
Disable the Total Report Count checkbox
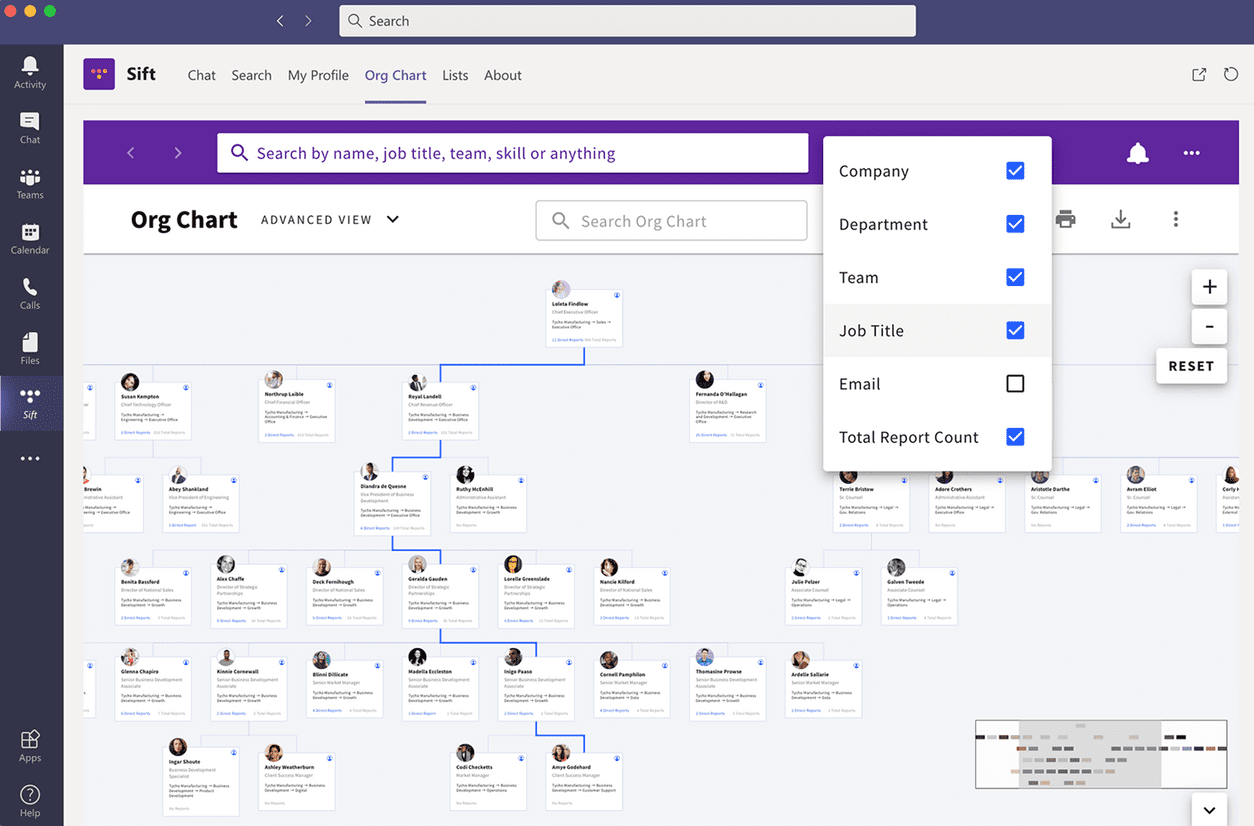pos(1015,437)
